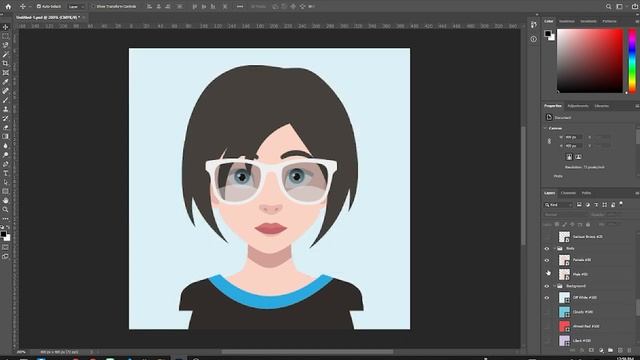Collapse the Body group
The height and width of the screenshot is (360, 640).
[555, 249]
